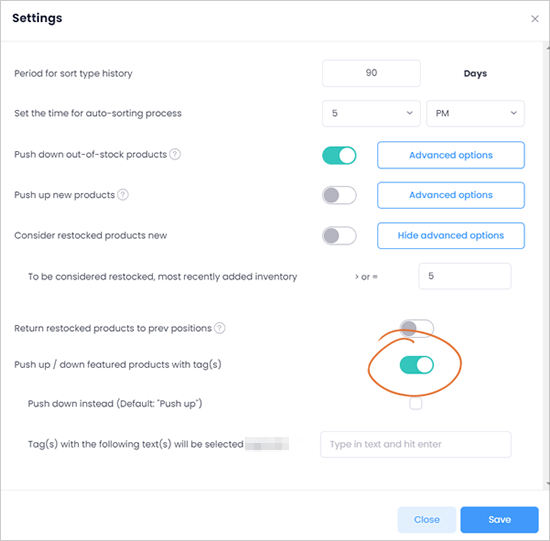The image size is (550, 541).
Task: Disable featured products with tag(s) switch
Action: [417, 365]
